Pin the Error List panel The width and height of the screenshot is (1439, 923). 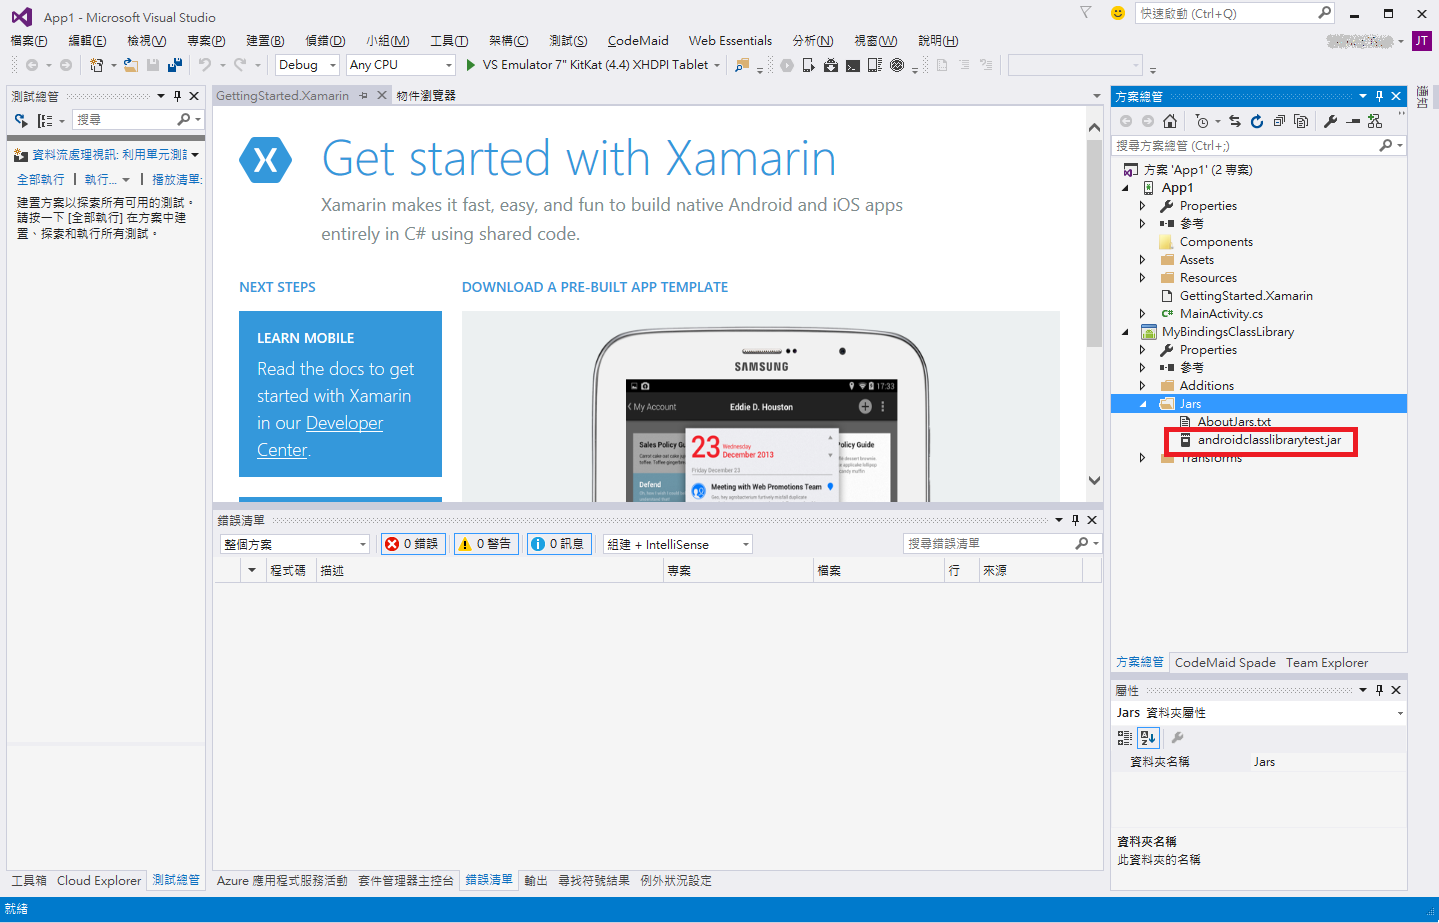1075,520
